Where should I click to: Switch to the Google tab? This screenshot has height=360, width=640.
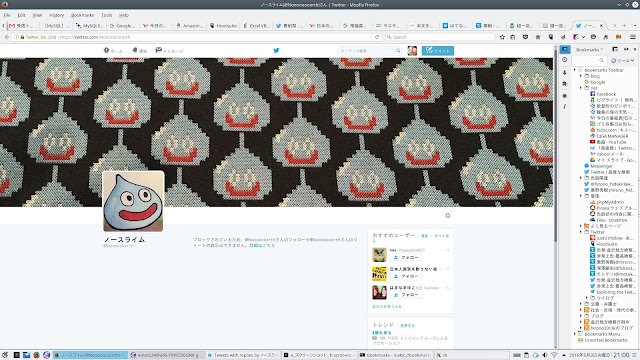click(122, 25)
